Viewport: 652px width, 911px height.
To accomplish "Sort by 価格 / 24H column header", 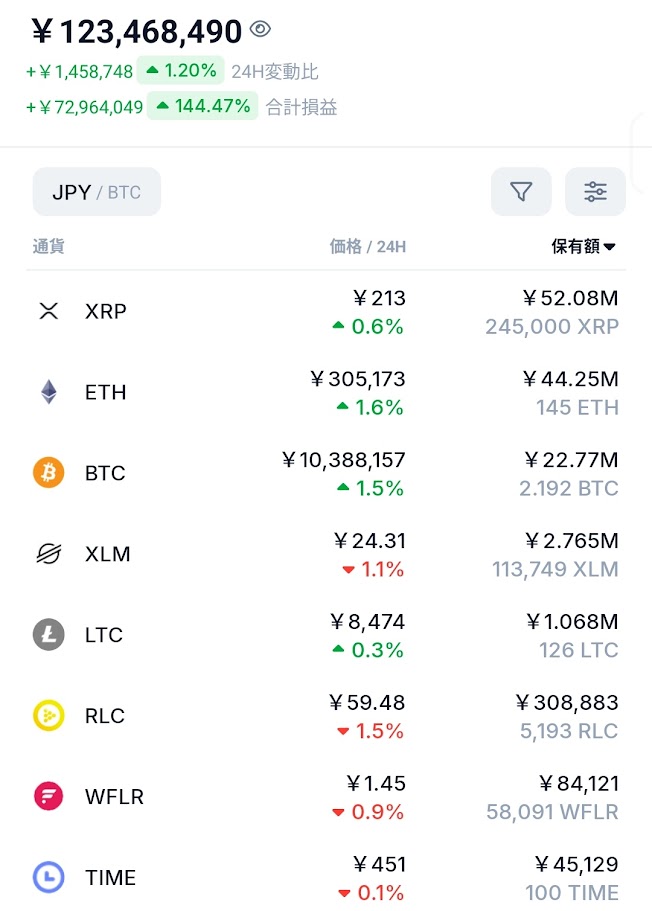I will (x=367, y=247).
